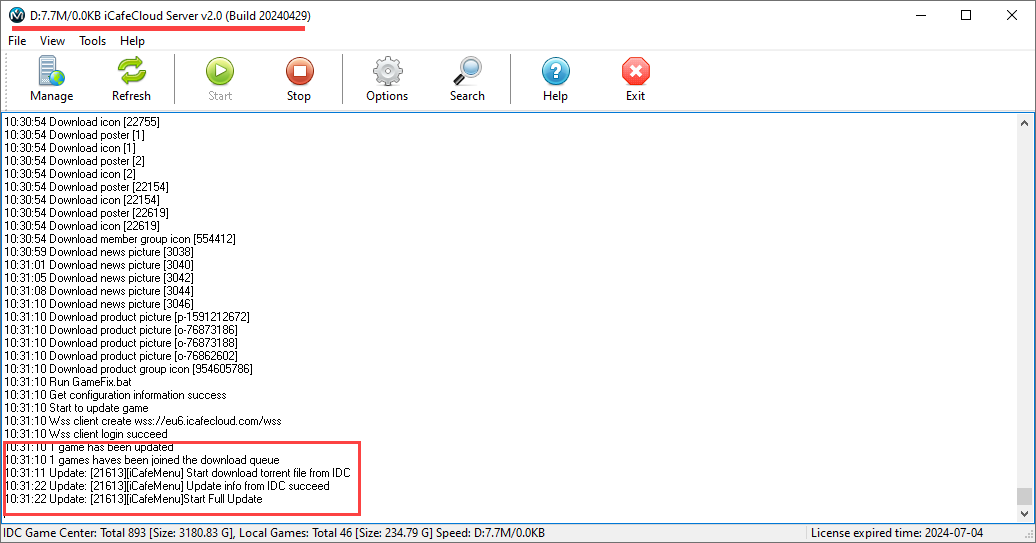Click log line "Download poster [1]"
Viewport: 1036px width, 543px height.
[75, 135]
